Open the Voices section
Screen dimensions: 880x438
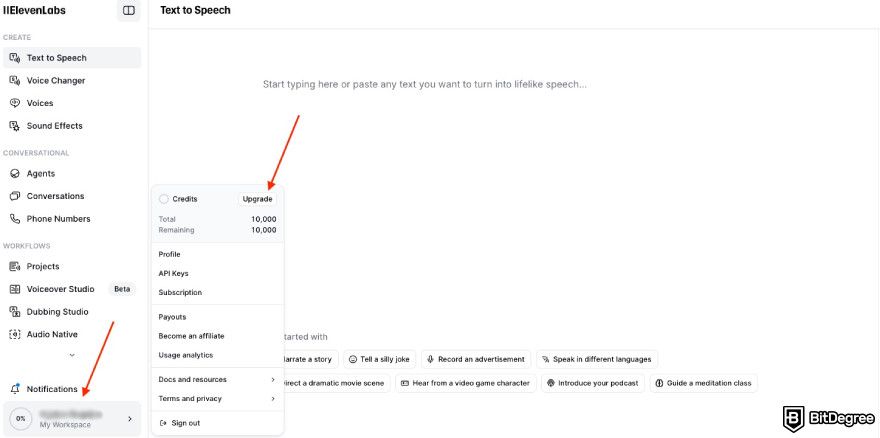[40, 103]
